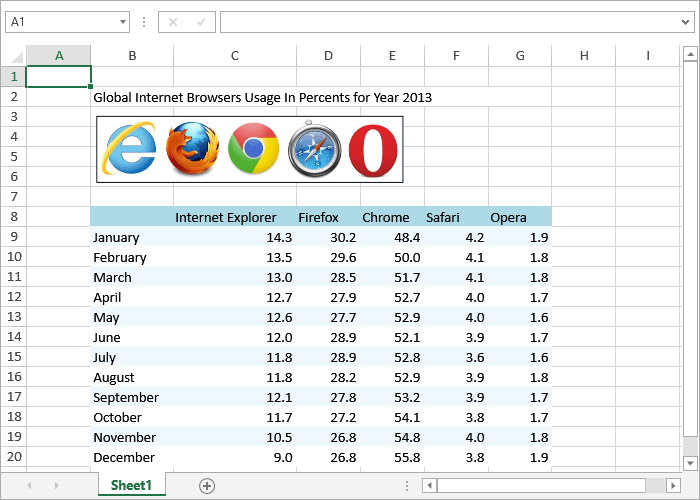The width and height of the screenshot is (700, 500).
Task: Click the red Opera logo image
Action: 373,150
